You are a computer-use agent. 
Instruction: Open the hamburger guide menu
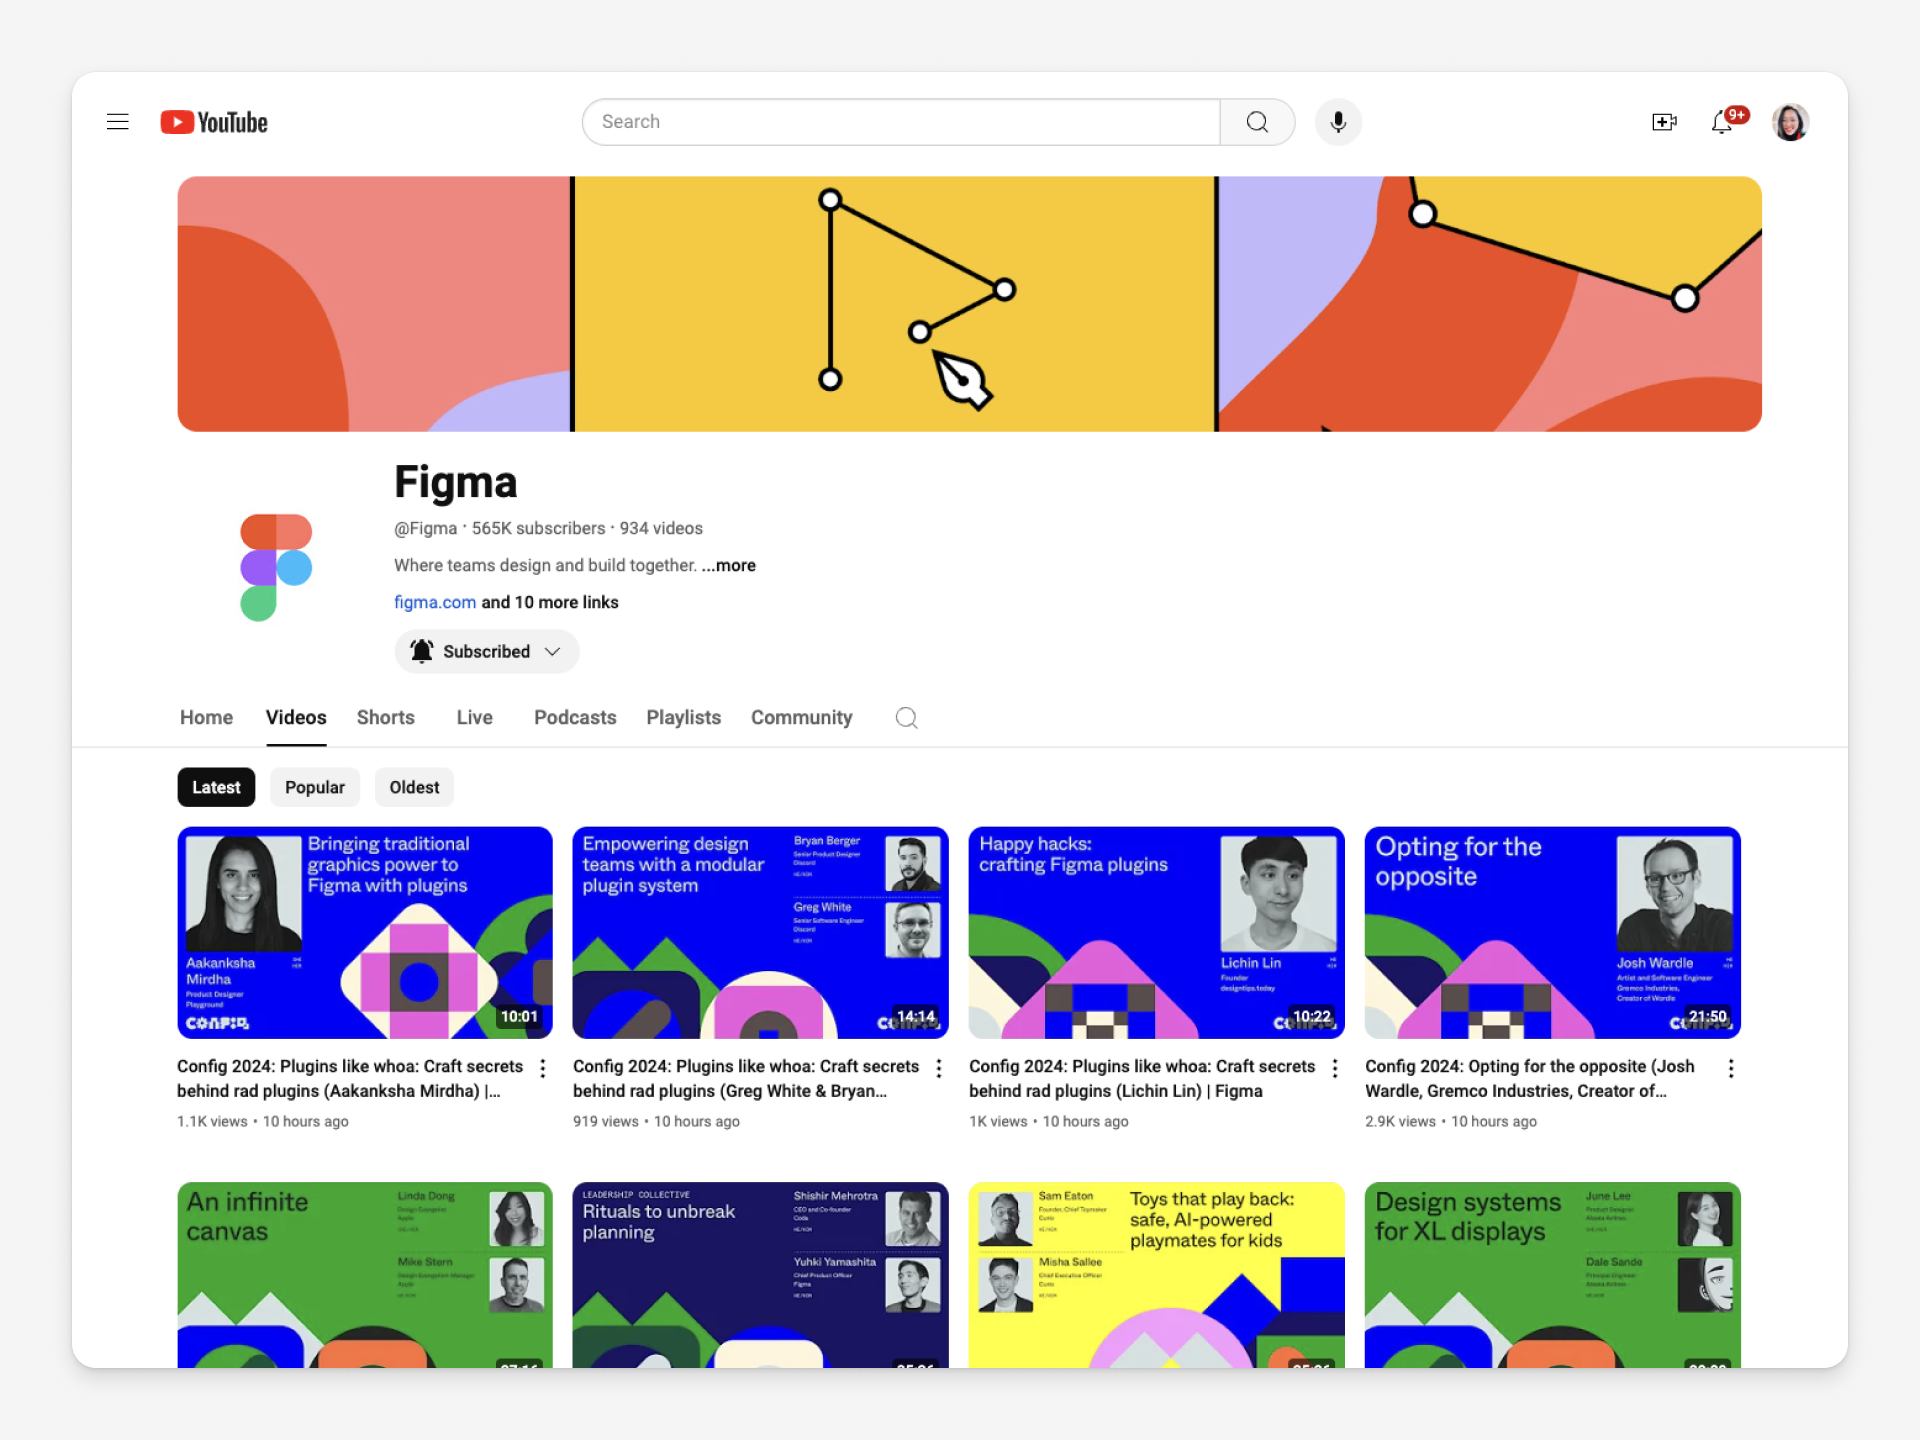click(118, 122)
